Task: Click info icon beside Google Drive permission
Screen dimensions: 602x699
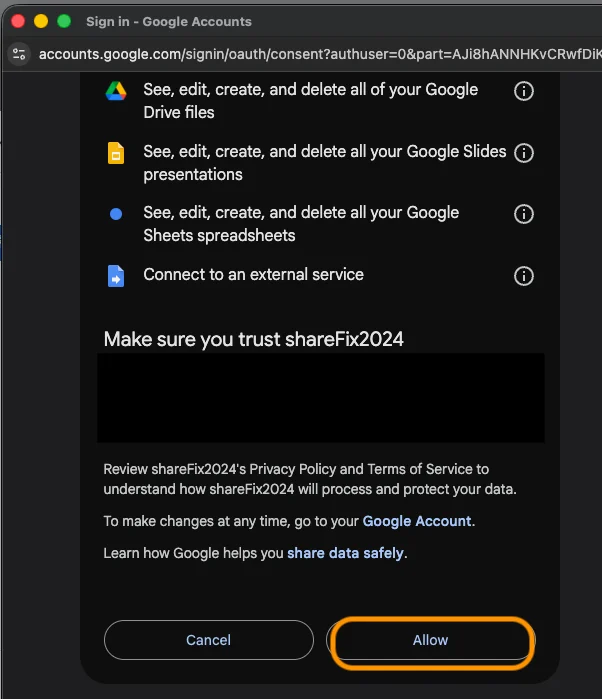Action: (x=523, y=91)
